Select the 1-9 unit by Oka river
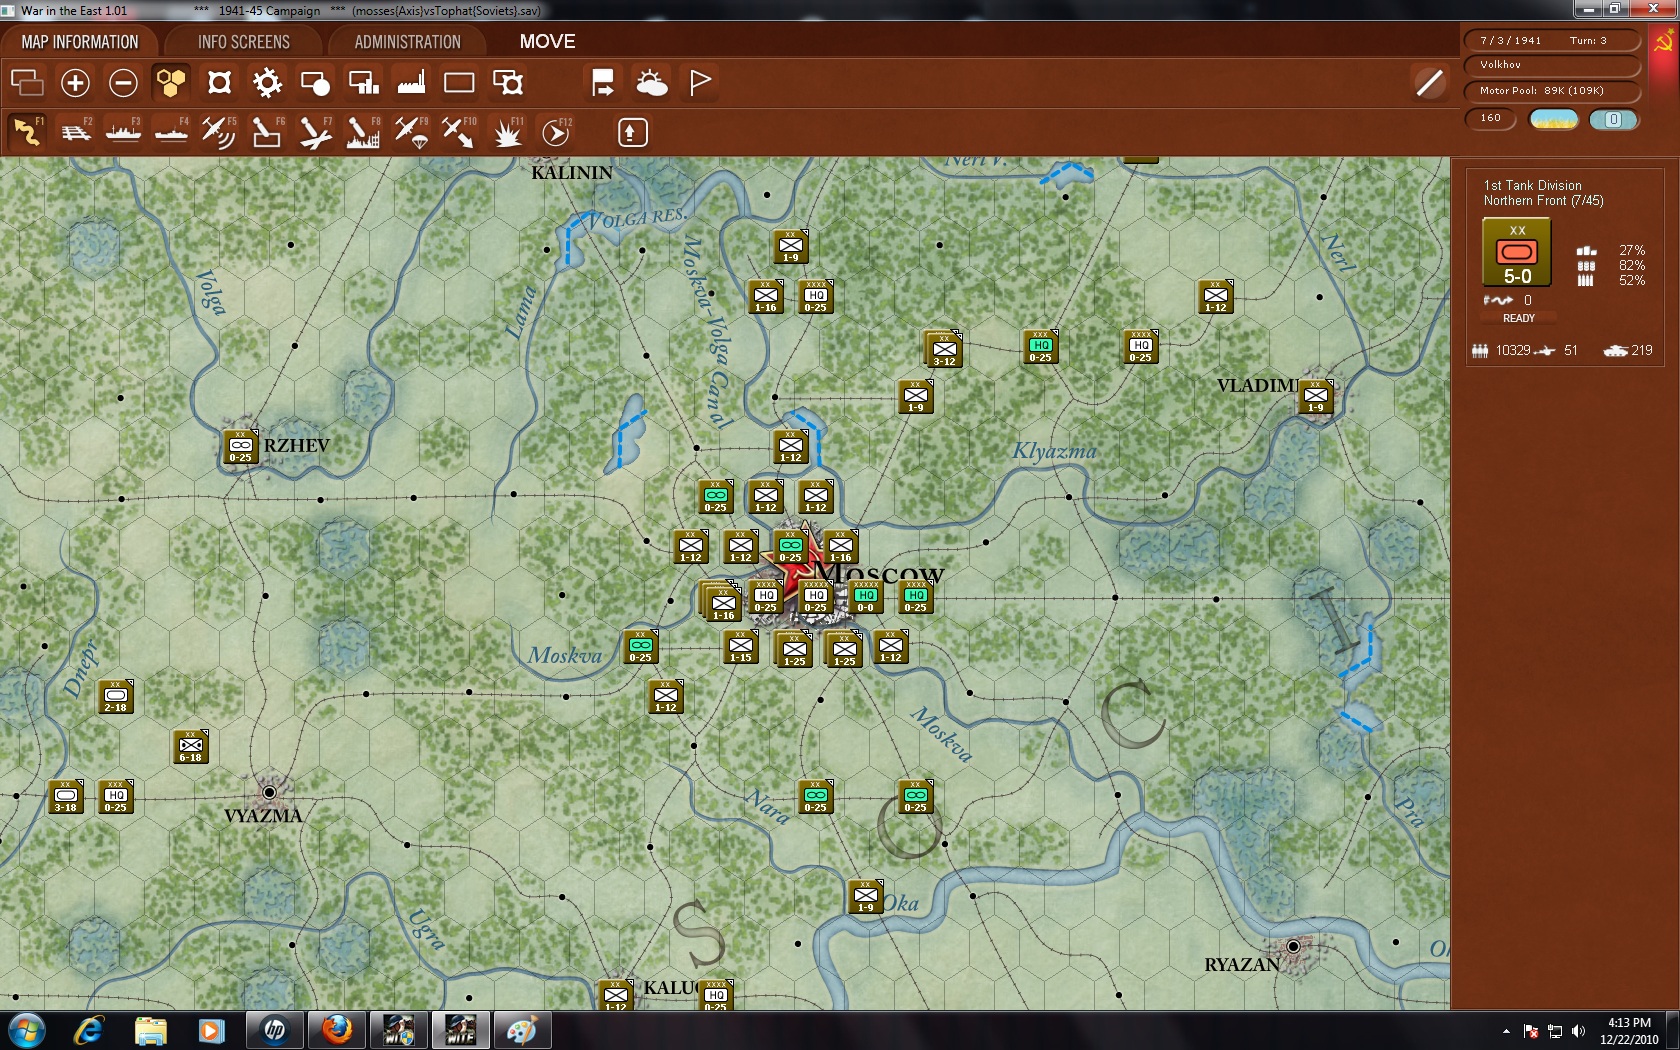This screenshot has height=1050, width=1680. (x=865, y=897)
